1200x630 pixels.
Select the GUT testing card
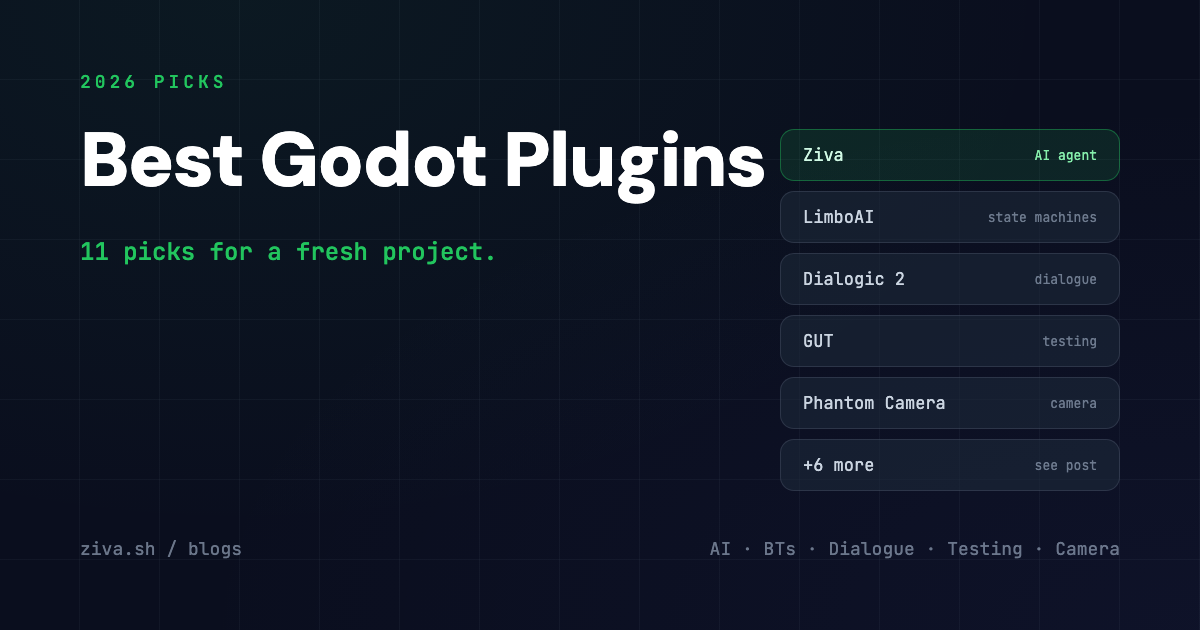coord(949,341)
